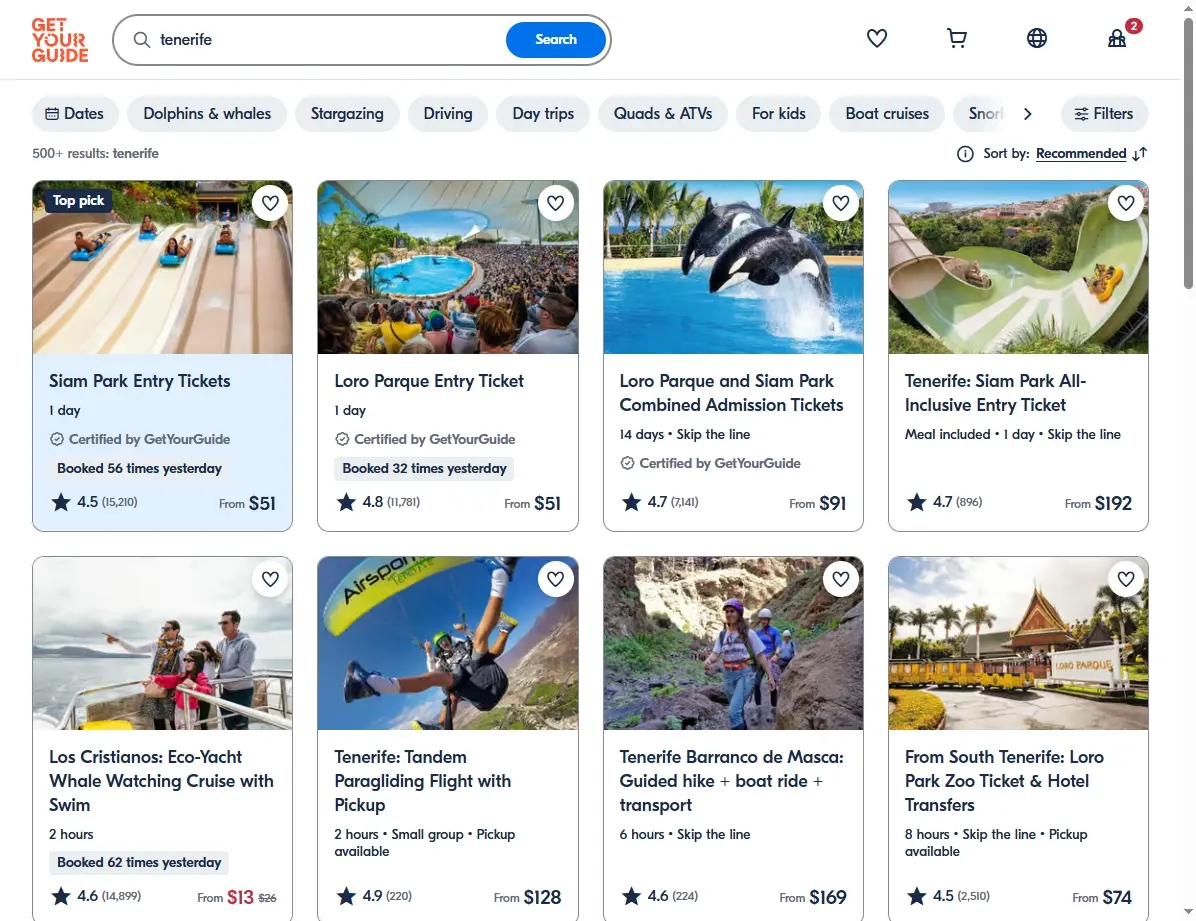Click 'Booked 32 times yesterday' label
This screenshot has height=921, width=1196.
(424, 469)
